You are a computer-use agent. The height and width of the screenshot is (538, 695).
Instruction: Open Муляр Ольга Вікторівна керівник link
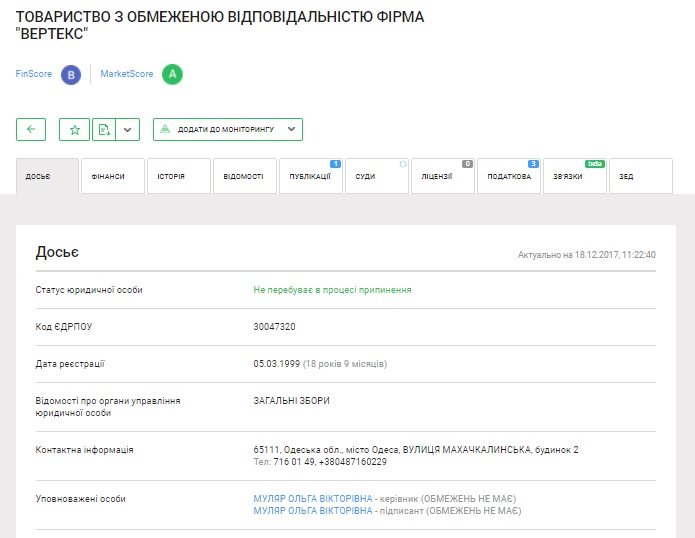tap(313, 498)
